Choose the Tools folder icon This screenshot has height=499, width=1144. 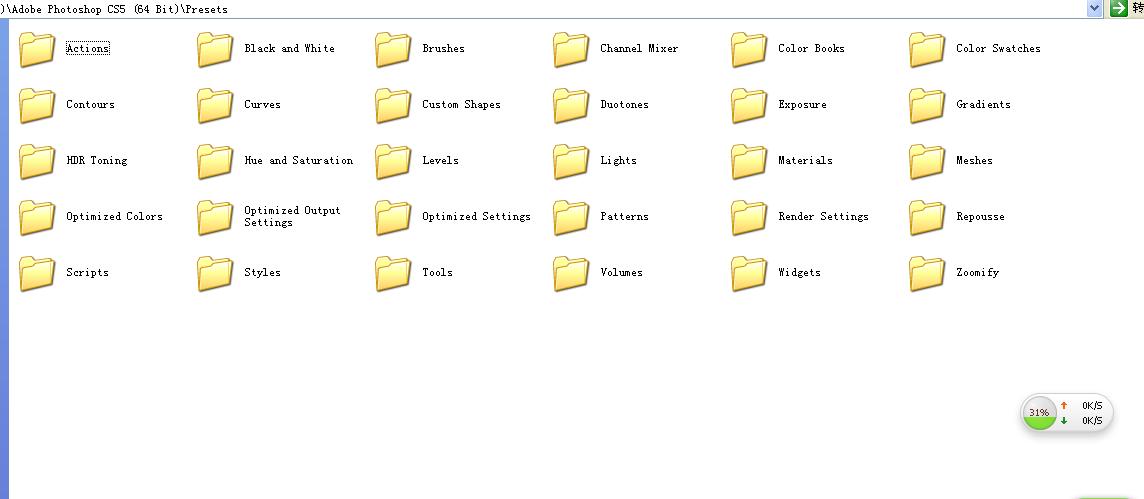click(393, 274)
